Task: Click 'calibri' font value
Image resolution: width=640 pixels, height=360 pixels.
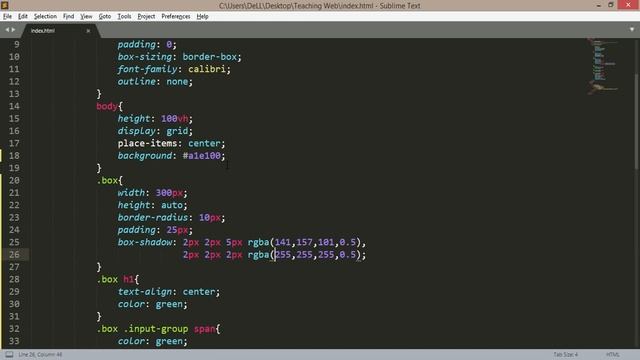Action: tap(207, 69)
